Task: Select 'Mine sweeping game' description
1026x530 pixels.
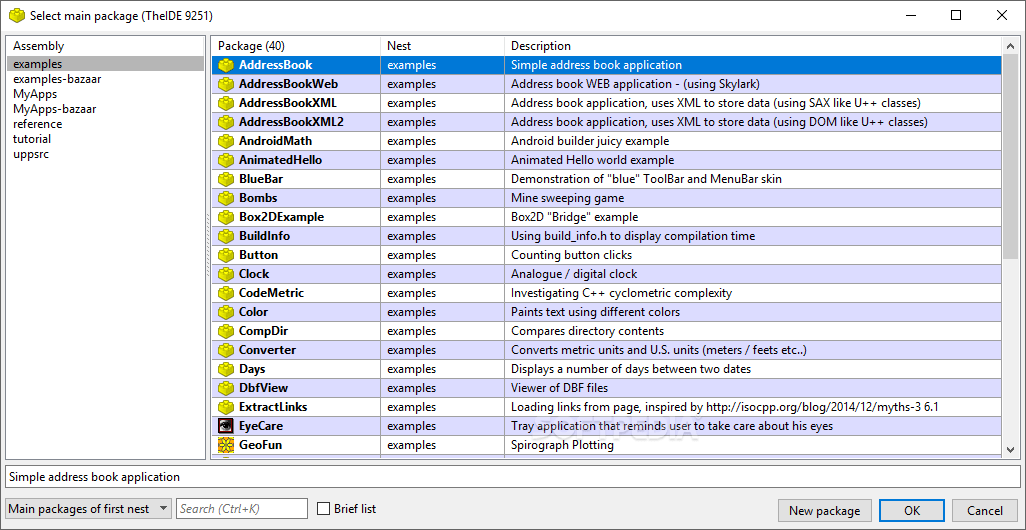Action: tap(567, 198)
